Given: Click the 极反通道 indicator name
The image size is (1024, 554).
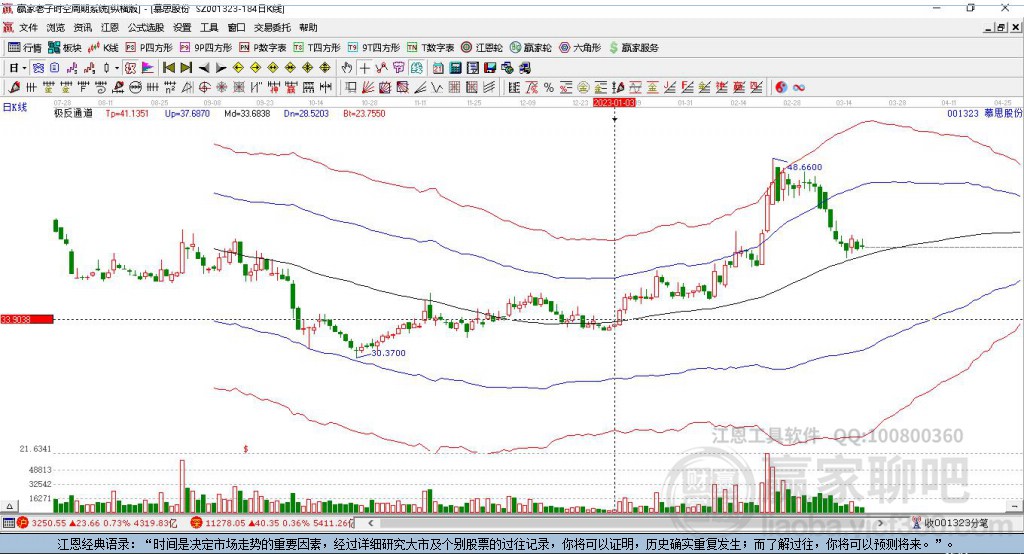Looking at the screenshot, I should pos(73,113).
